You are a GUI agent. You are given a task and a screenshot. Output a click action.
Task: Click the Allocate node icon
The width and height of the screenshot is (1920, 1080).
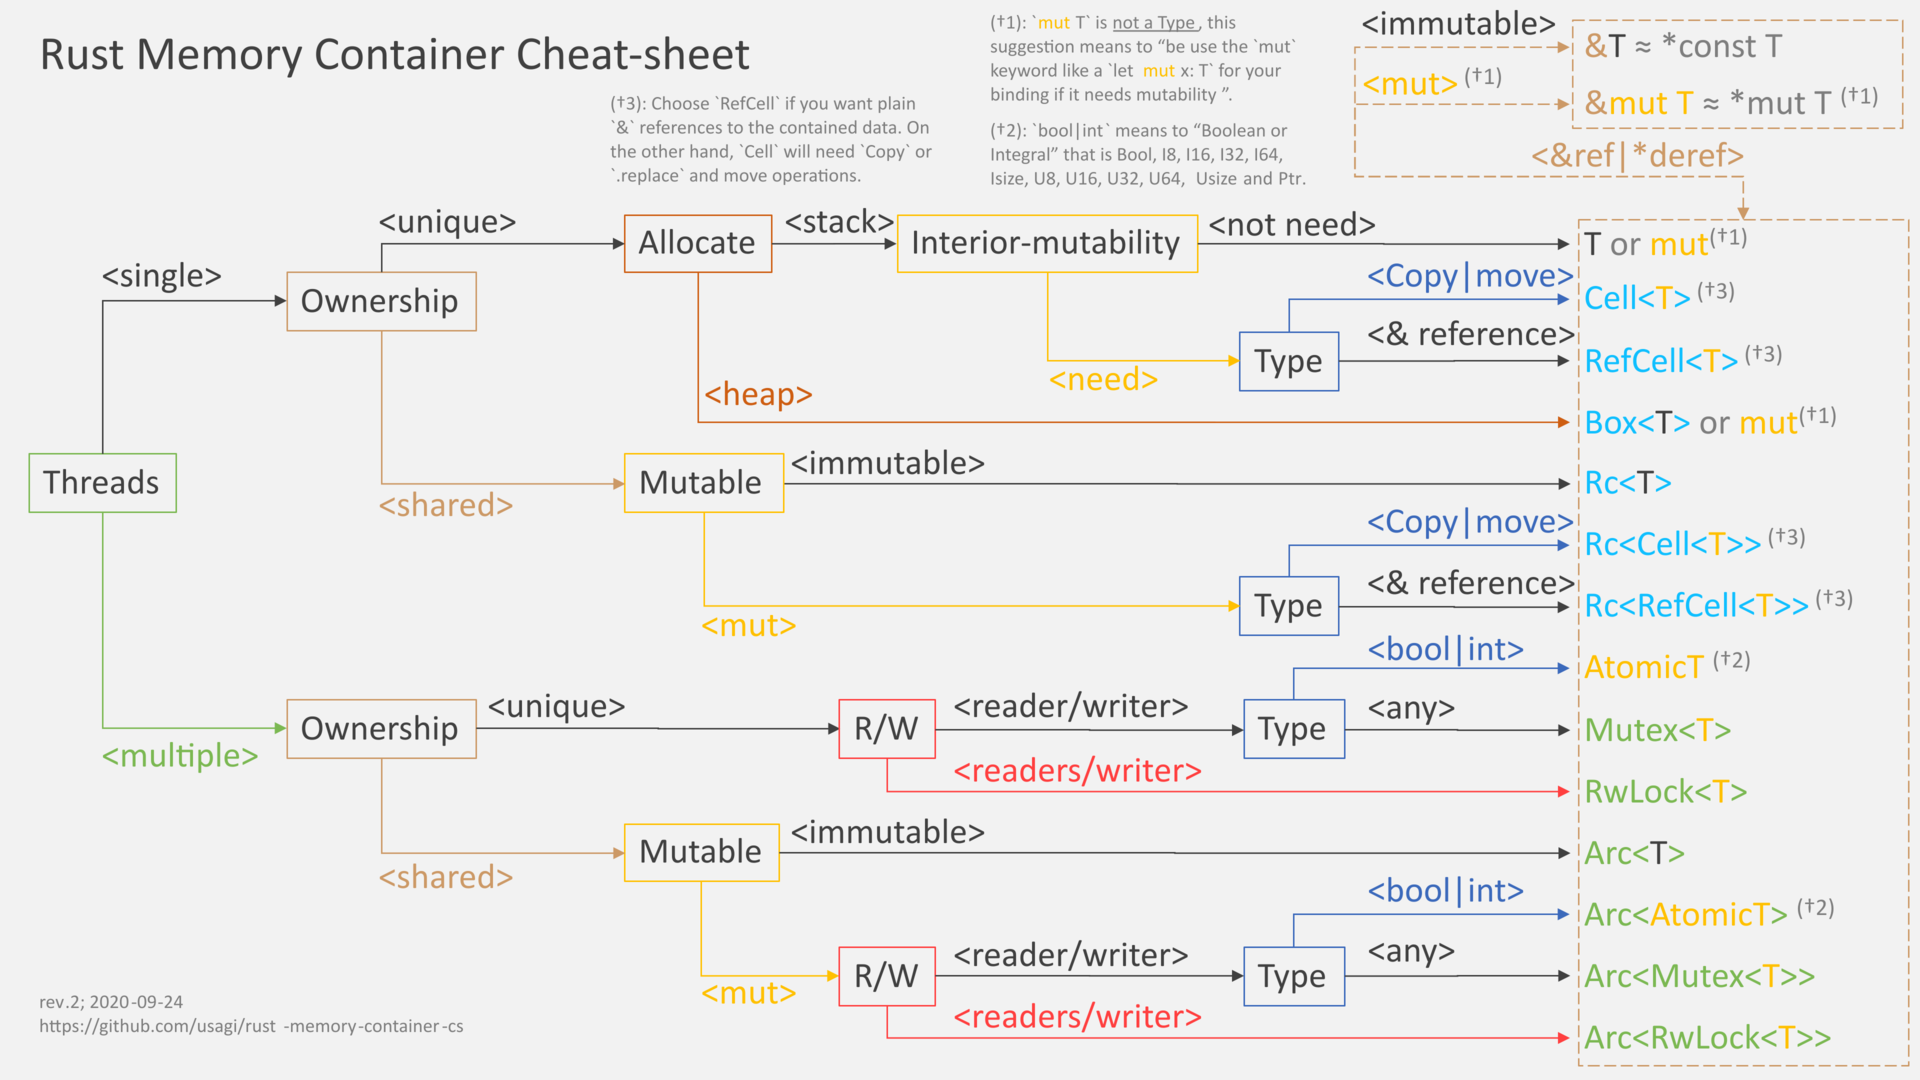point(690,256)
